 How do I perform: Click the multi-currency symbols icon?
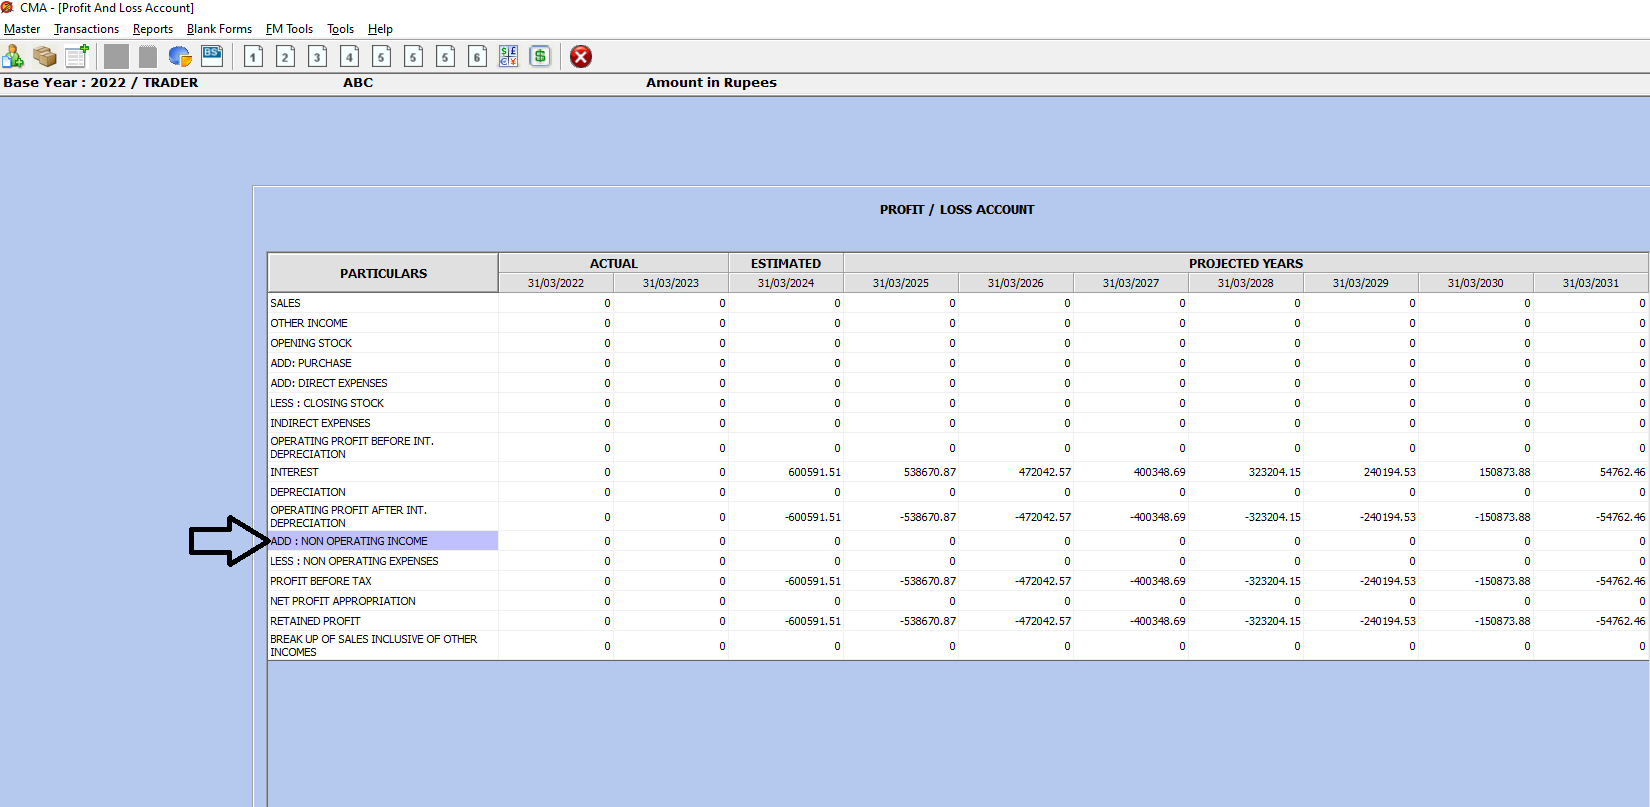508,56
